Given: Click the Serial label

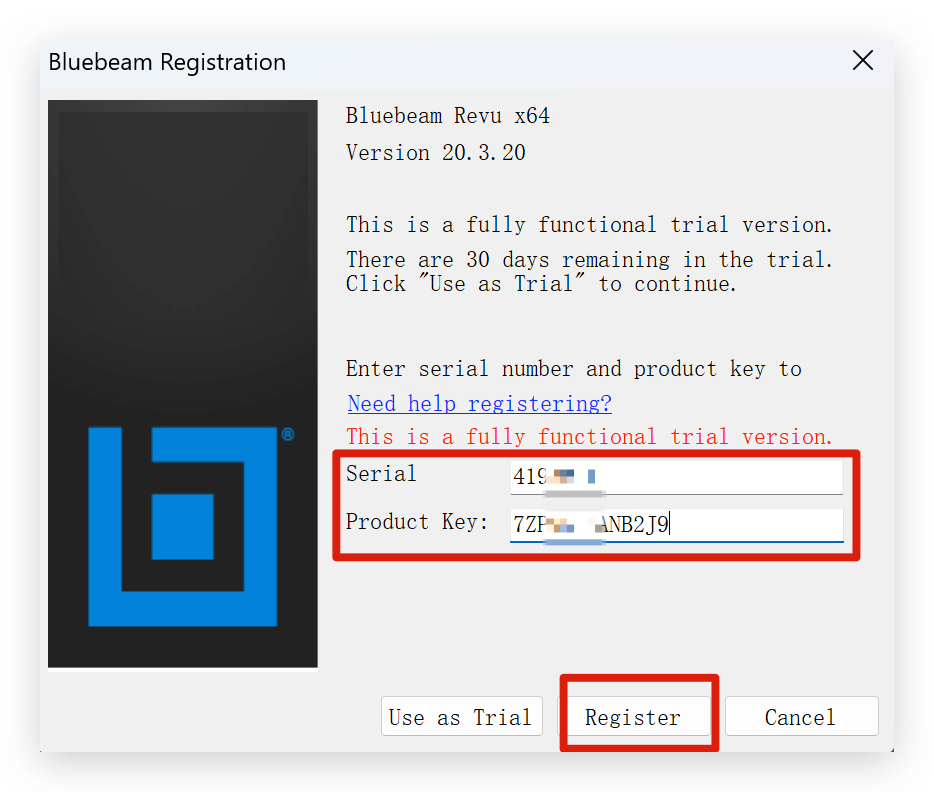Looking at the screenshot, I should point(381,473).
